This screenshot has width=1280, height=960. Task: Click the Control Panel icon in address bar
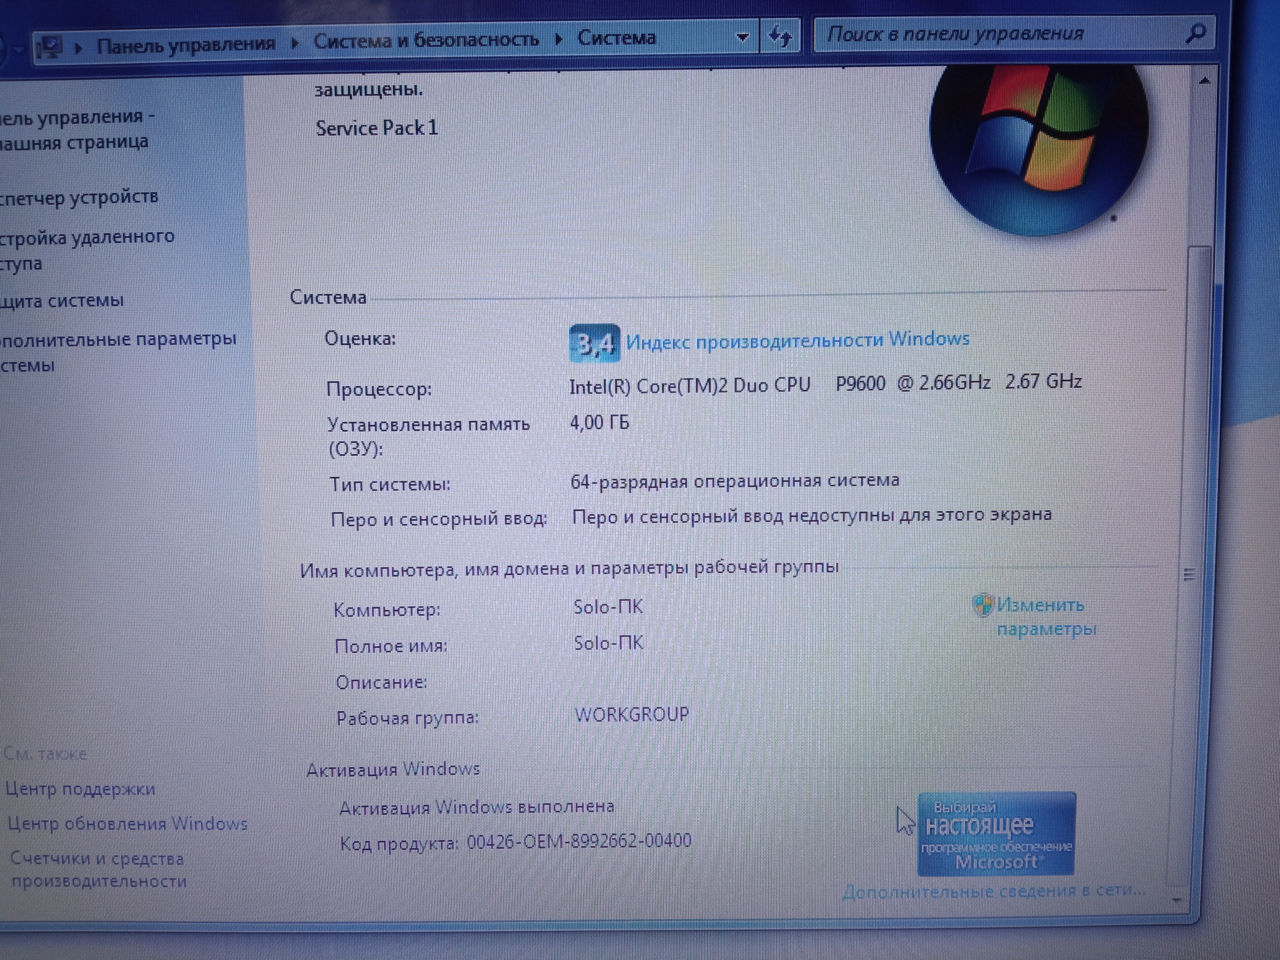(x=50, y=46)
